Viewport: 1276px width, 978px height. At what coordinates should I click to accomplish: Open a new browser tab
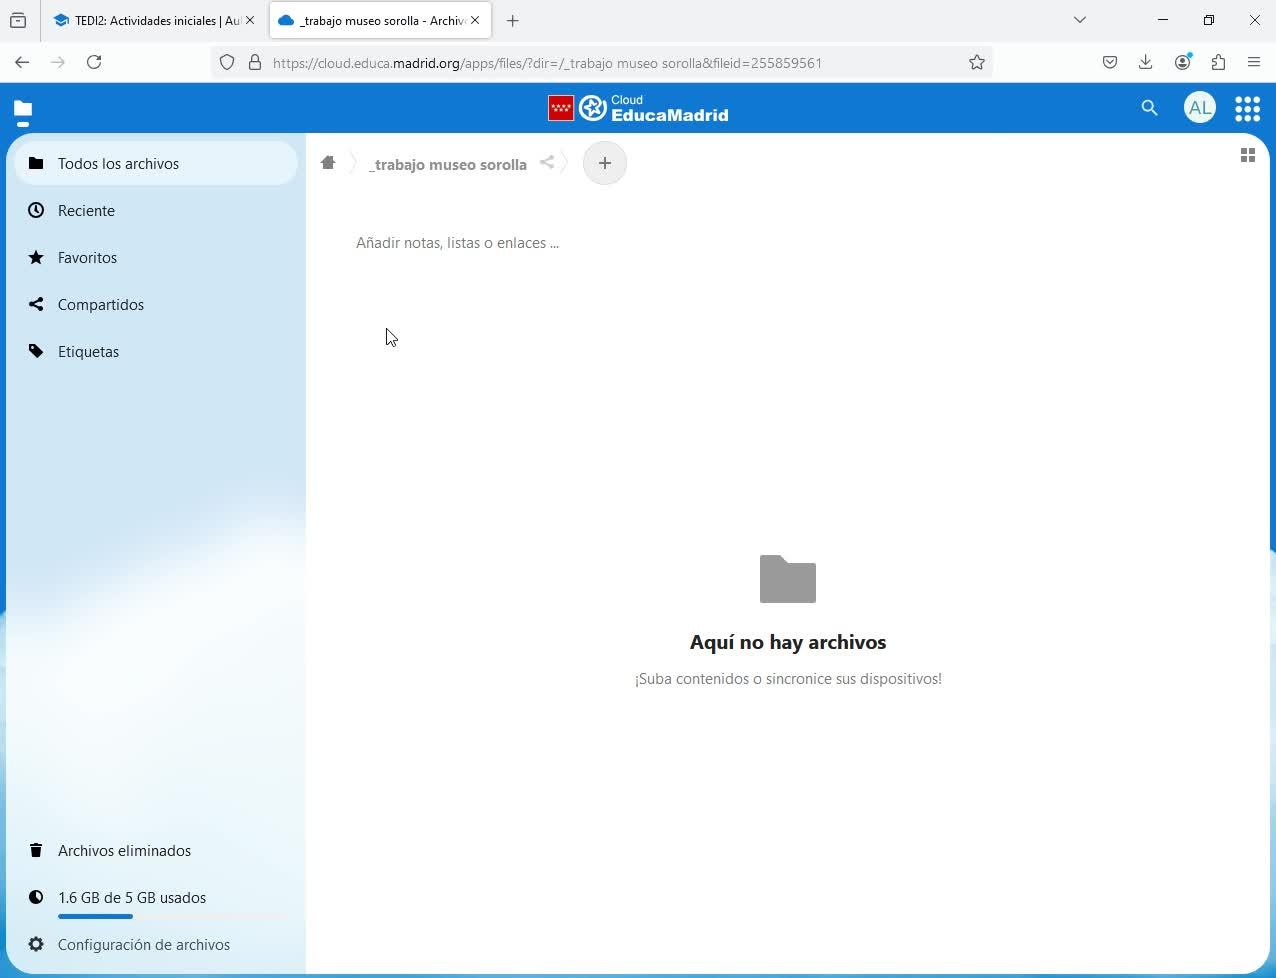[x=512, y=20]
